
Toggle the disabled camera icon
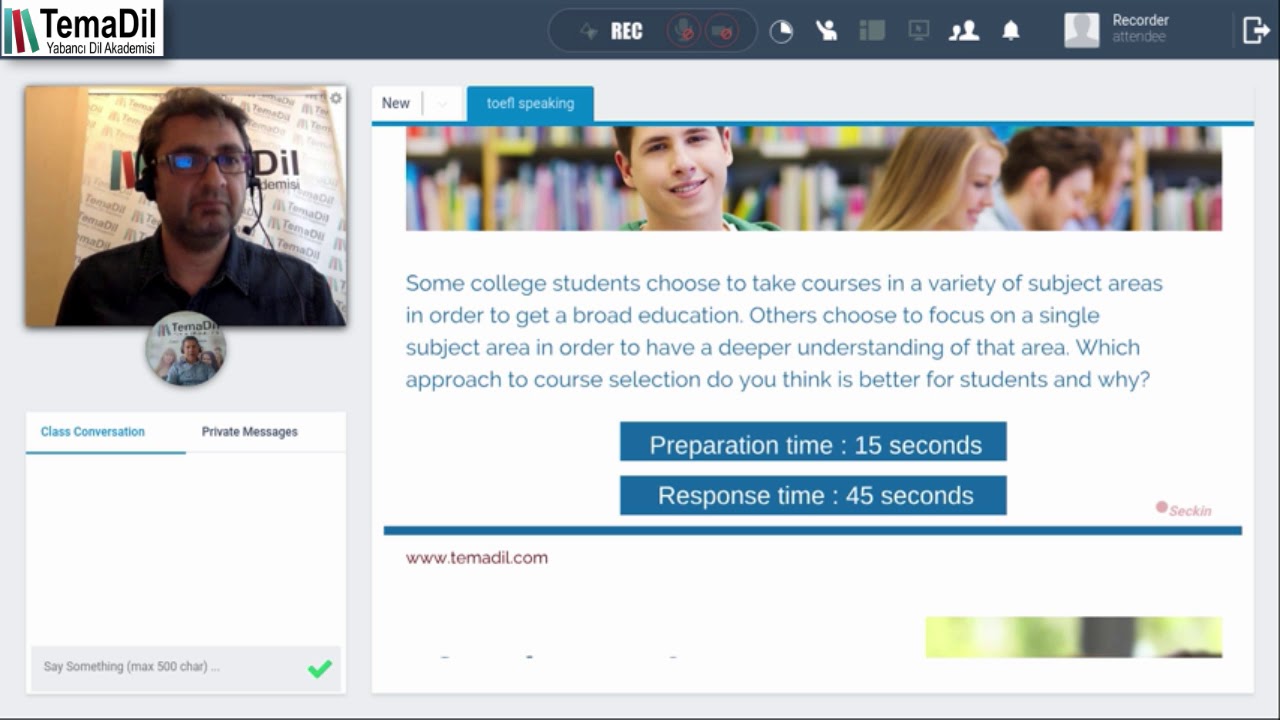point(721,31)
